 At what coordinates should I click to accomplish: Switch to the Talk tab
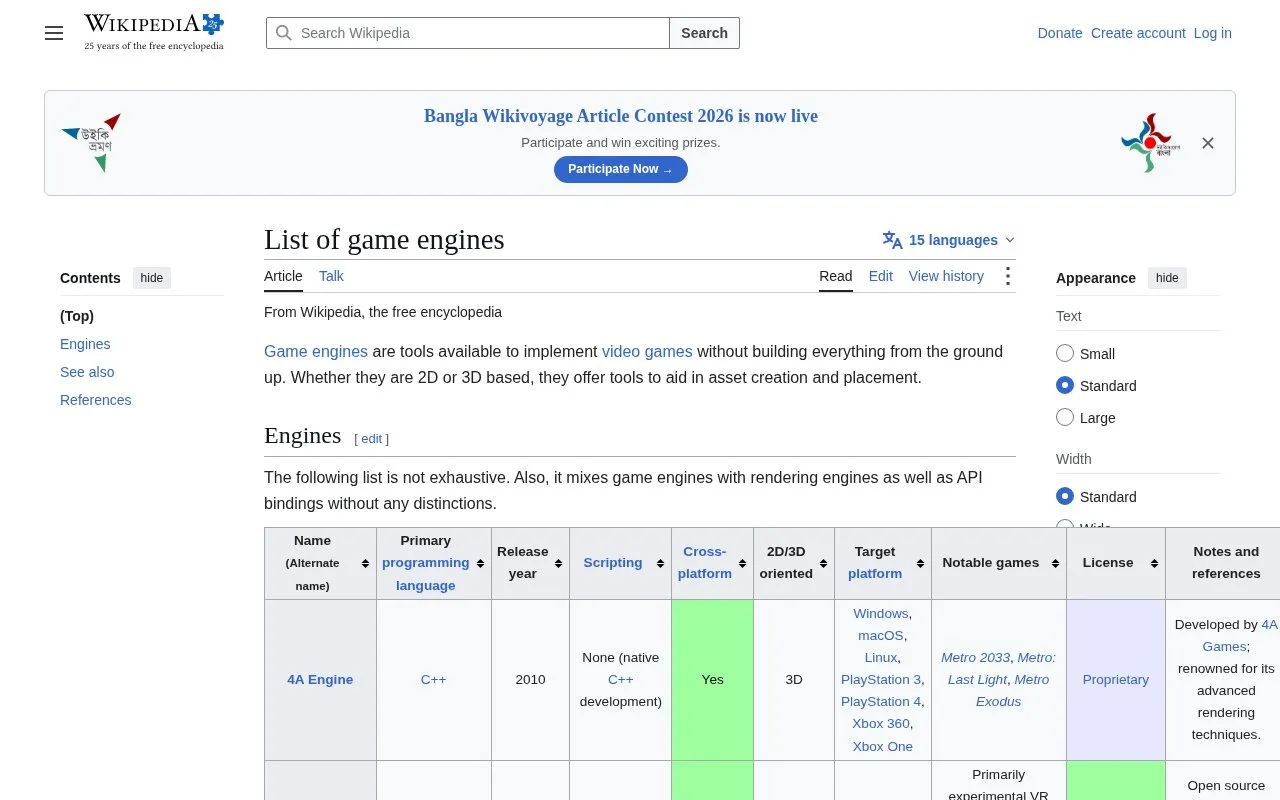click(331, 276)
